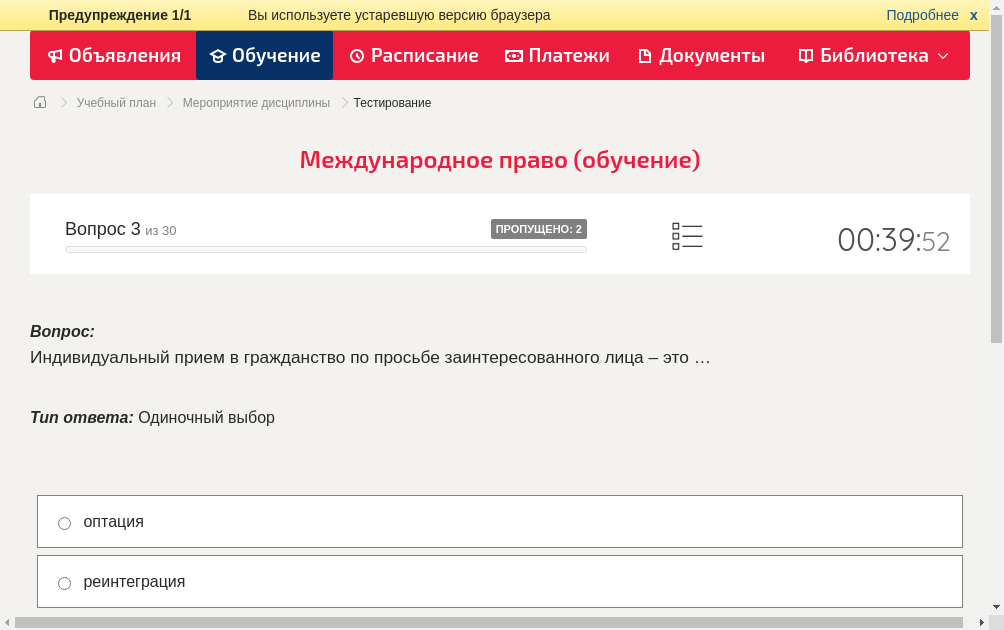Image resolution: width=1004 pixels, height=630 pixels.
Task: Open the question list navigator icon
Action: (x=687, y=235)
